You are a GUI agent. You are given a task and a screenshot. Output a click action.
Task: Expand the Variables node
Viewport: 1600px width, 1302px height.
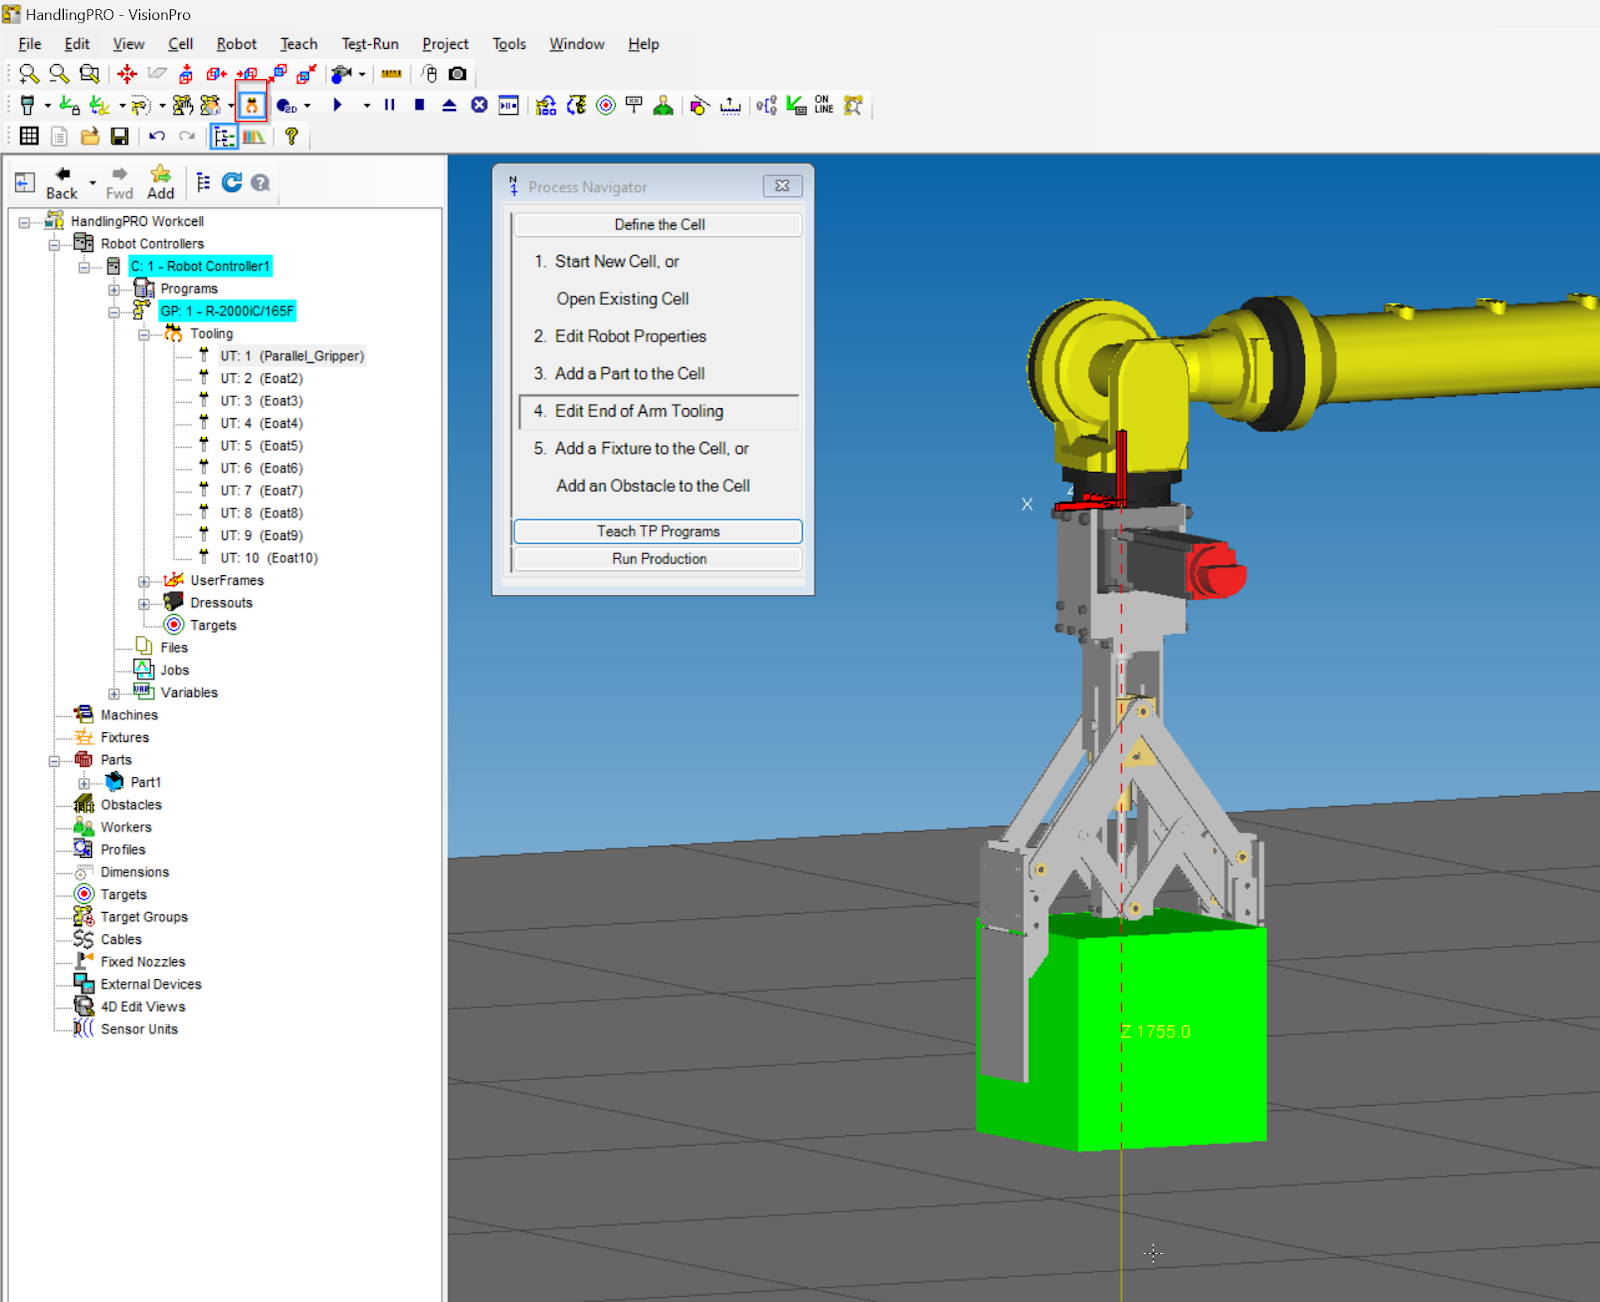coord(114,694)
